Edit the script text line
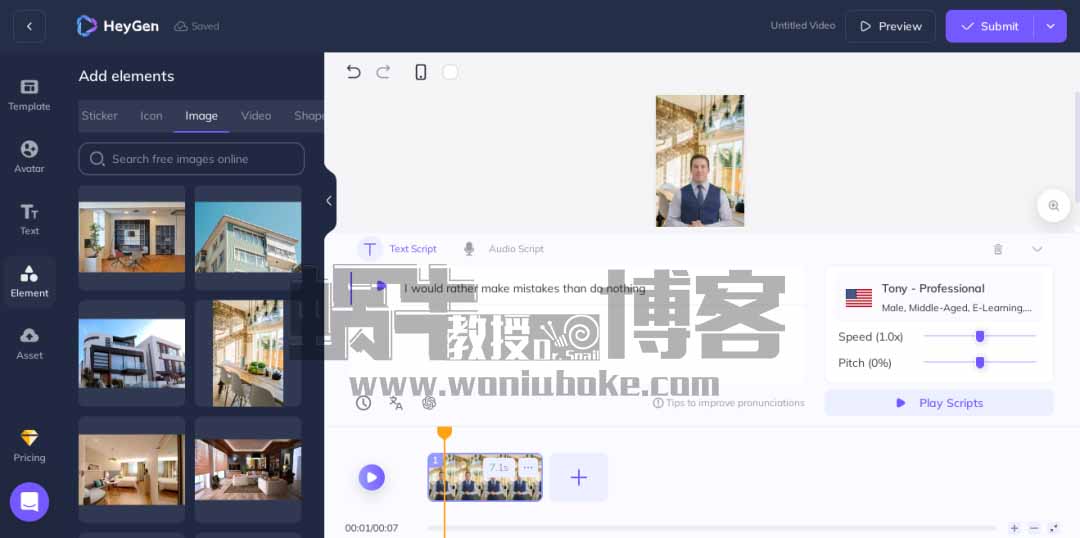Screen dimensions: 1080x538 pyautogui.click(x=524, y=288)
